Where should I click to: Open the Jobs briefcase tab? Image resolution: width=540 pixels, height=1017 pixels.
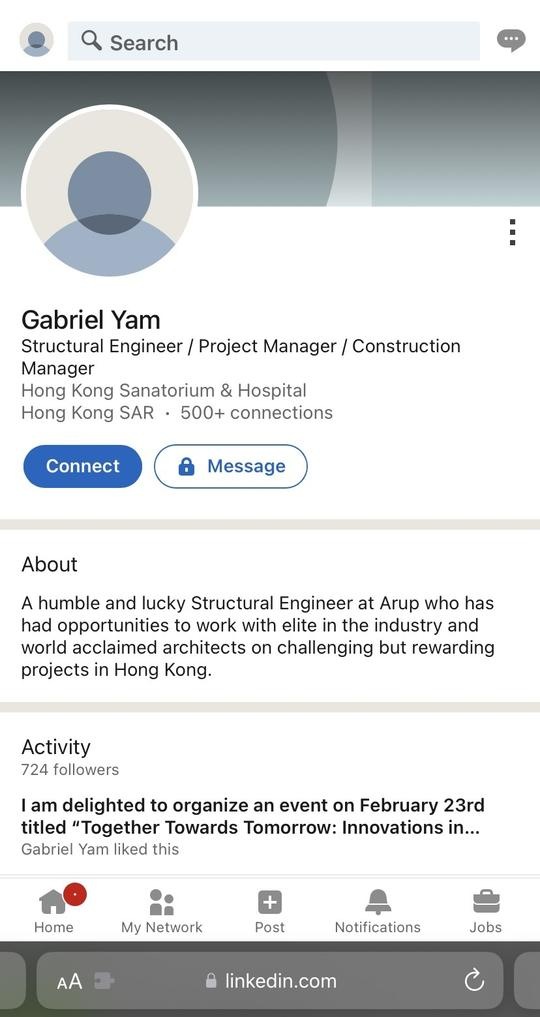[x=486, y=910]
